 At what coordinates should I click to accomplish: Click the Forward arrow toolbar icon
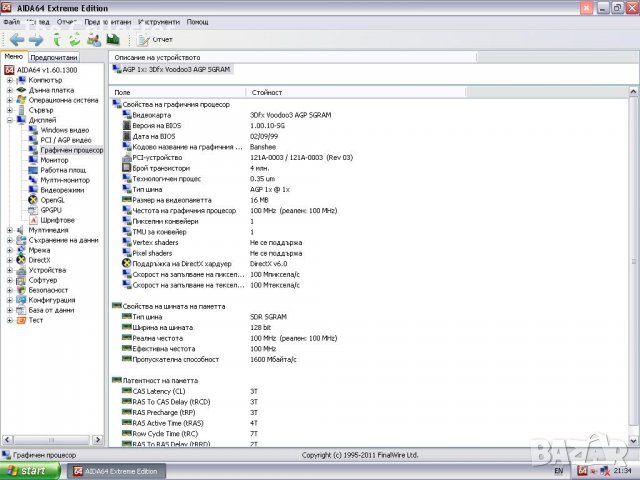tap(35, 39)
